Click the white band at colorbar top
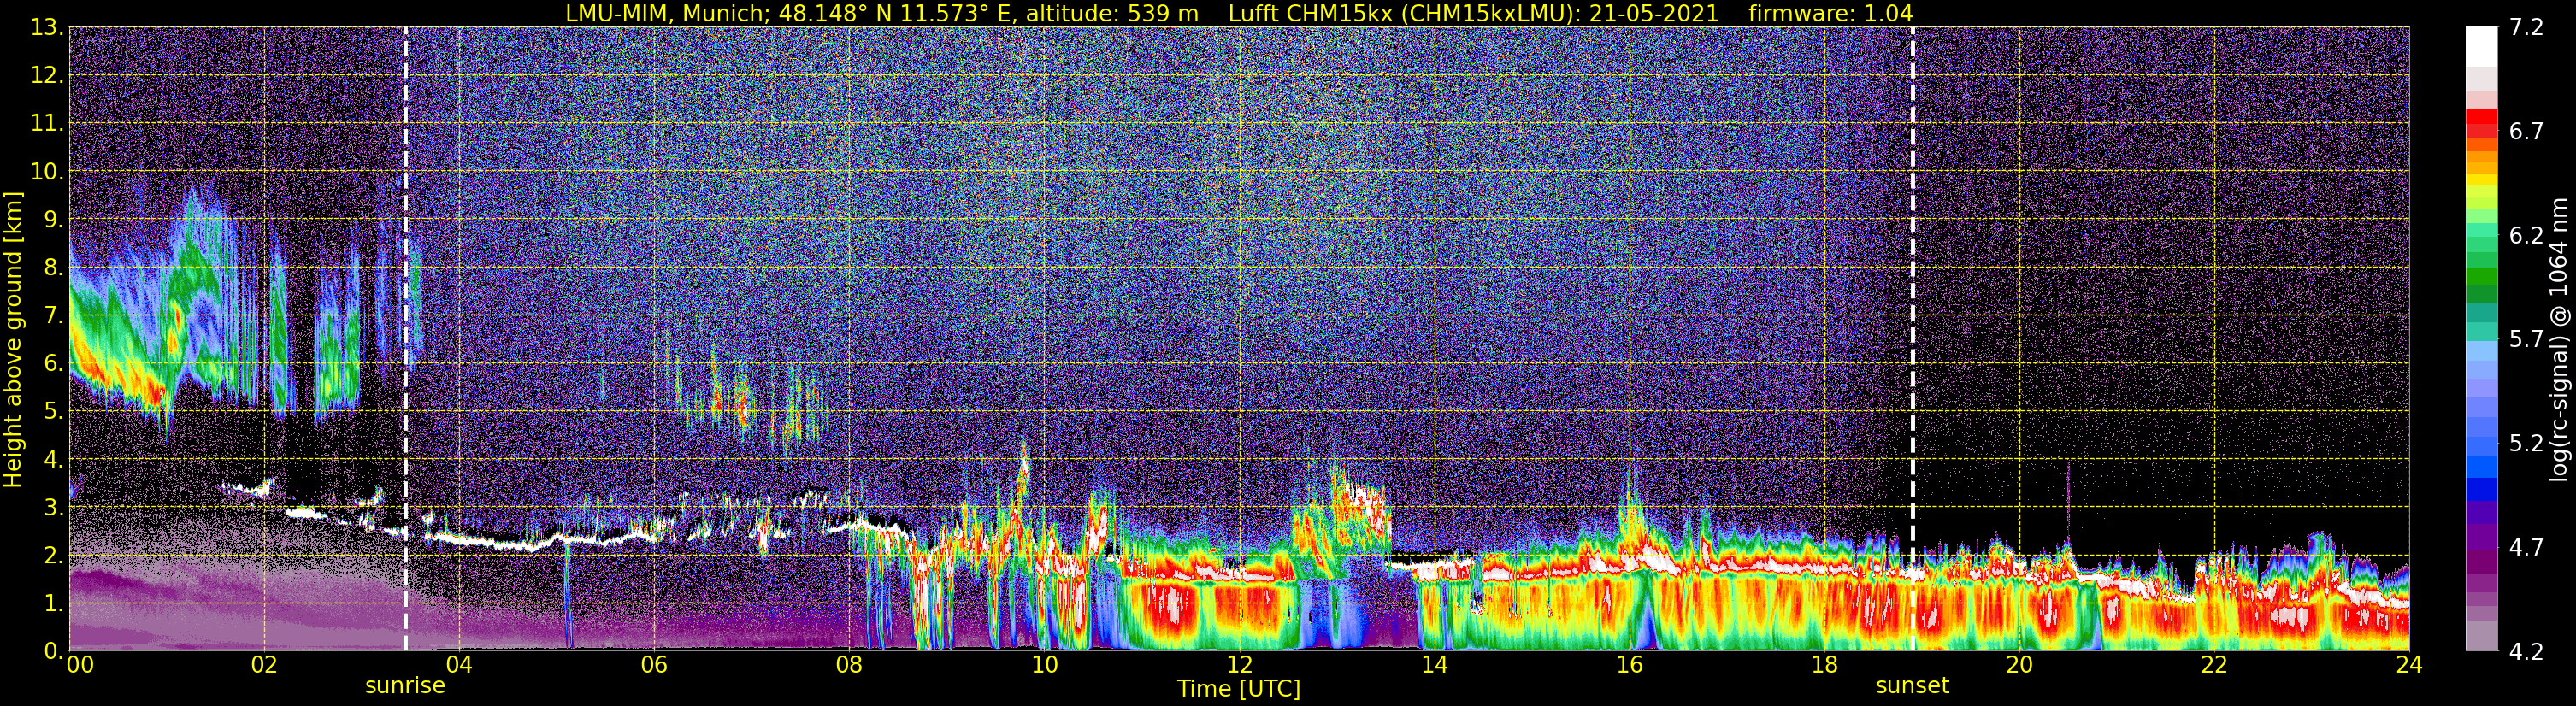The height and width of the screenshot is (706, 2576). click(x=2482, y=46)
